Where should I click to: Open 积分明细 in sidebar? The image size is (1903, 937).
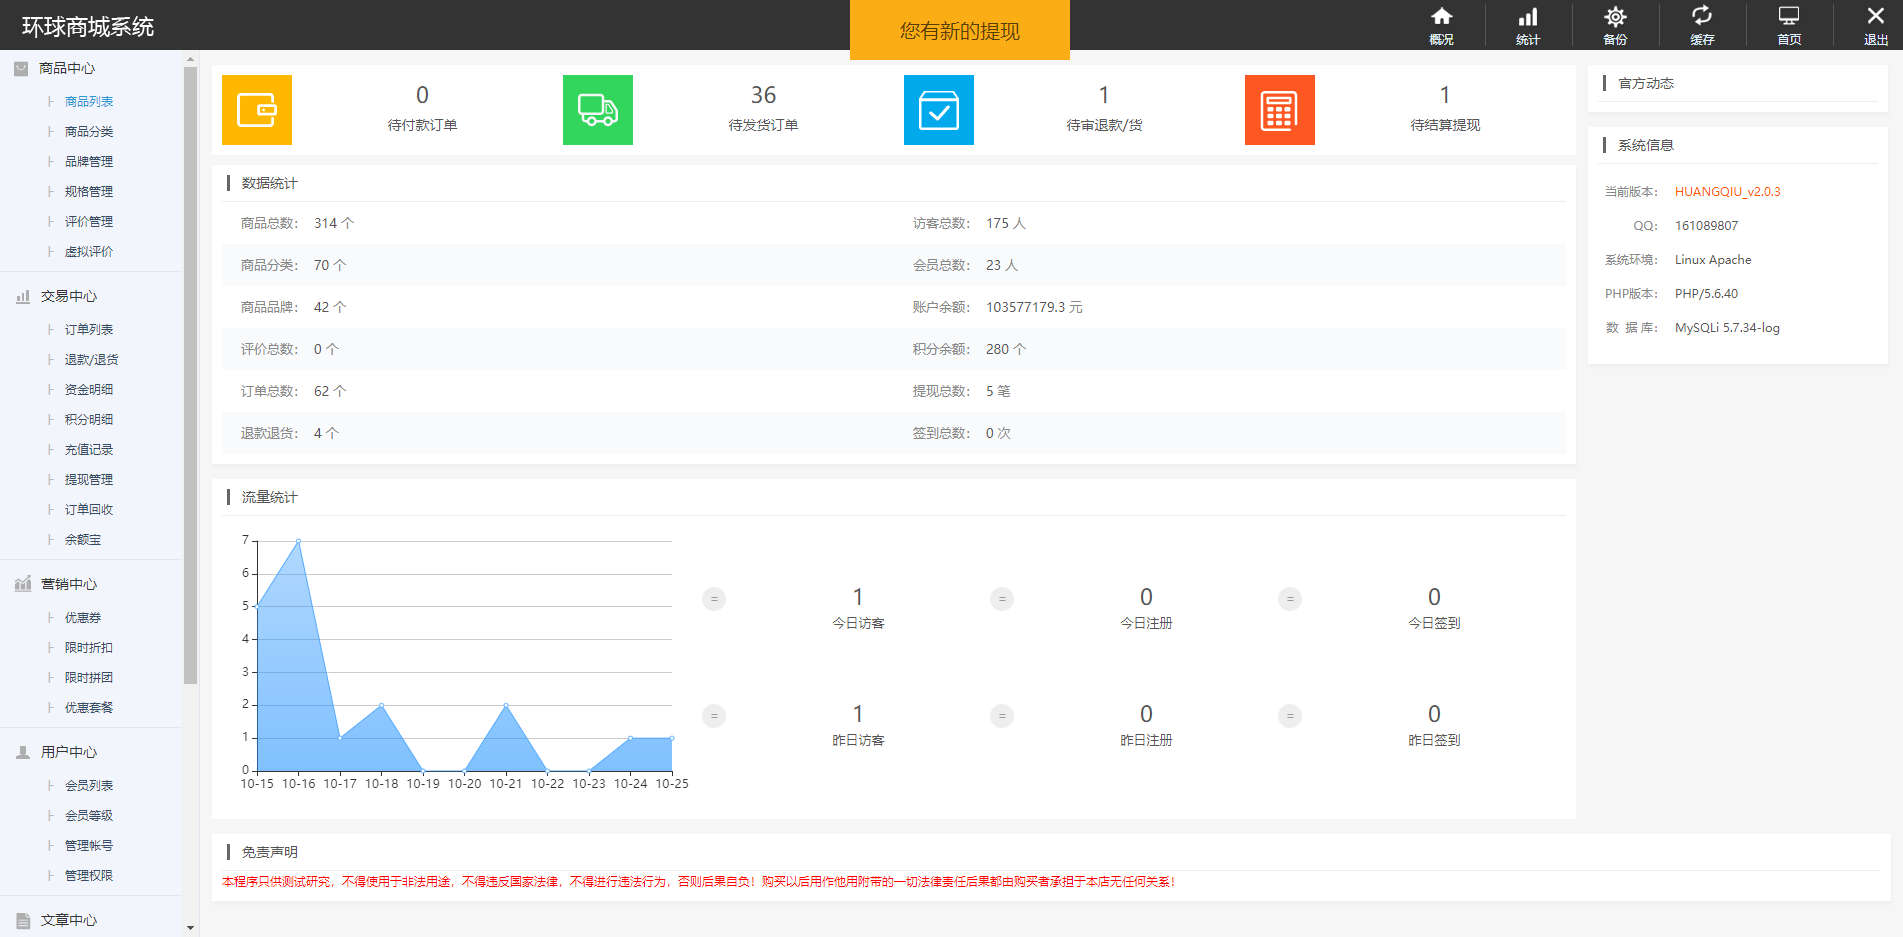coord(89,420)
